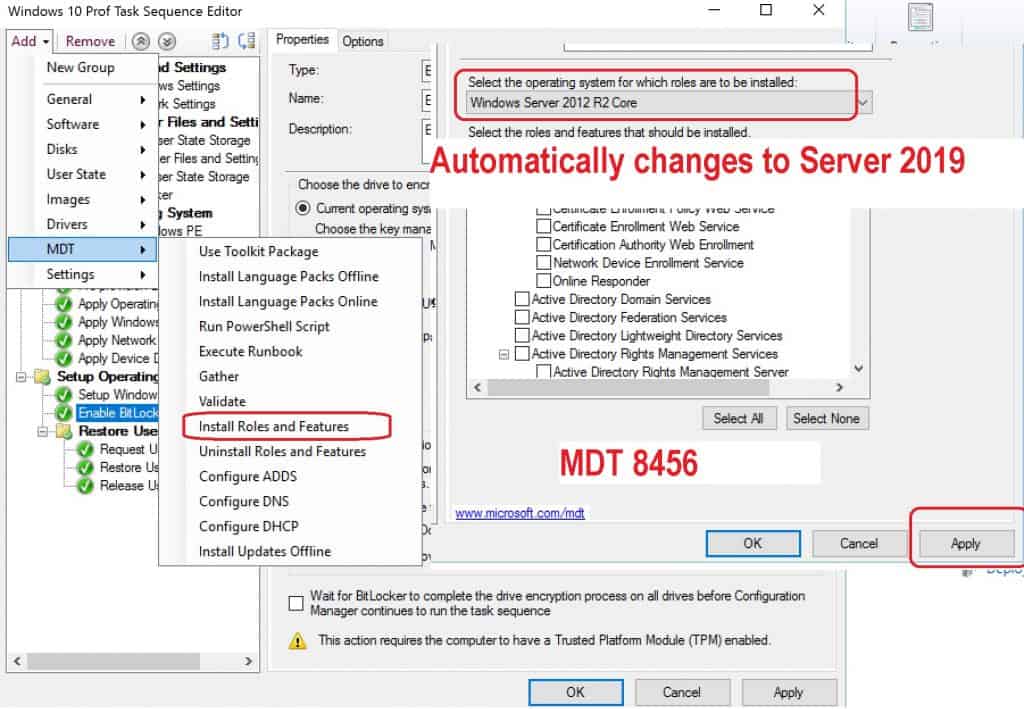Check Certification Authority Web Enrollment

[543, 244]
